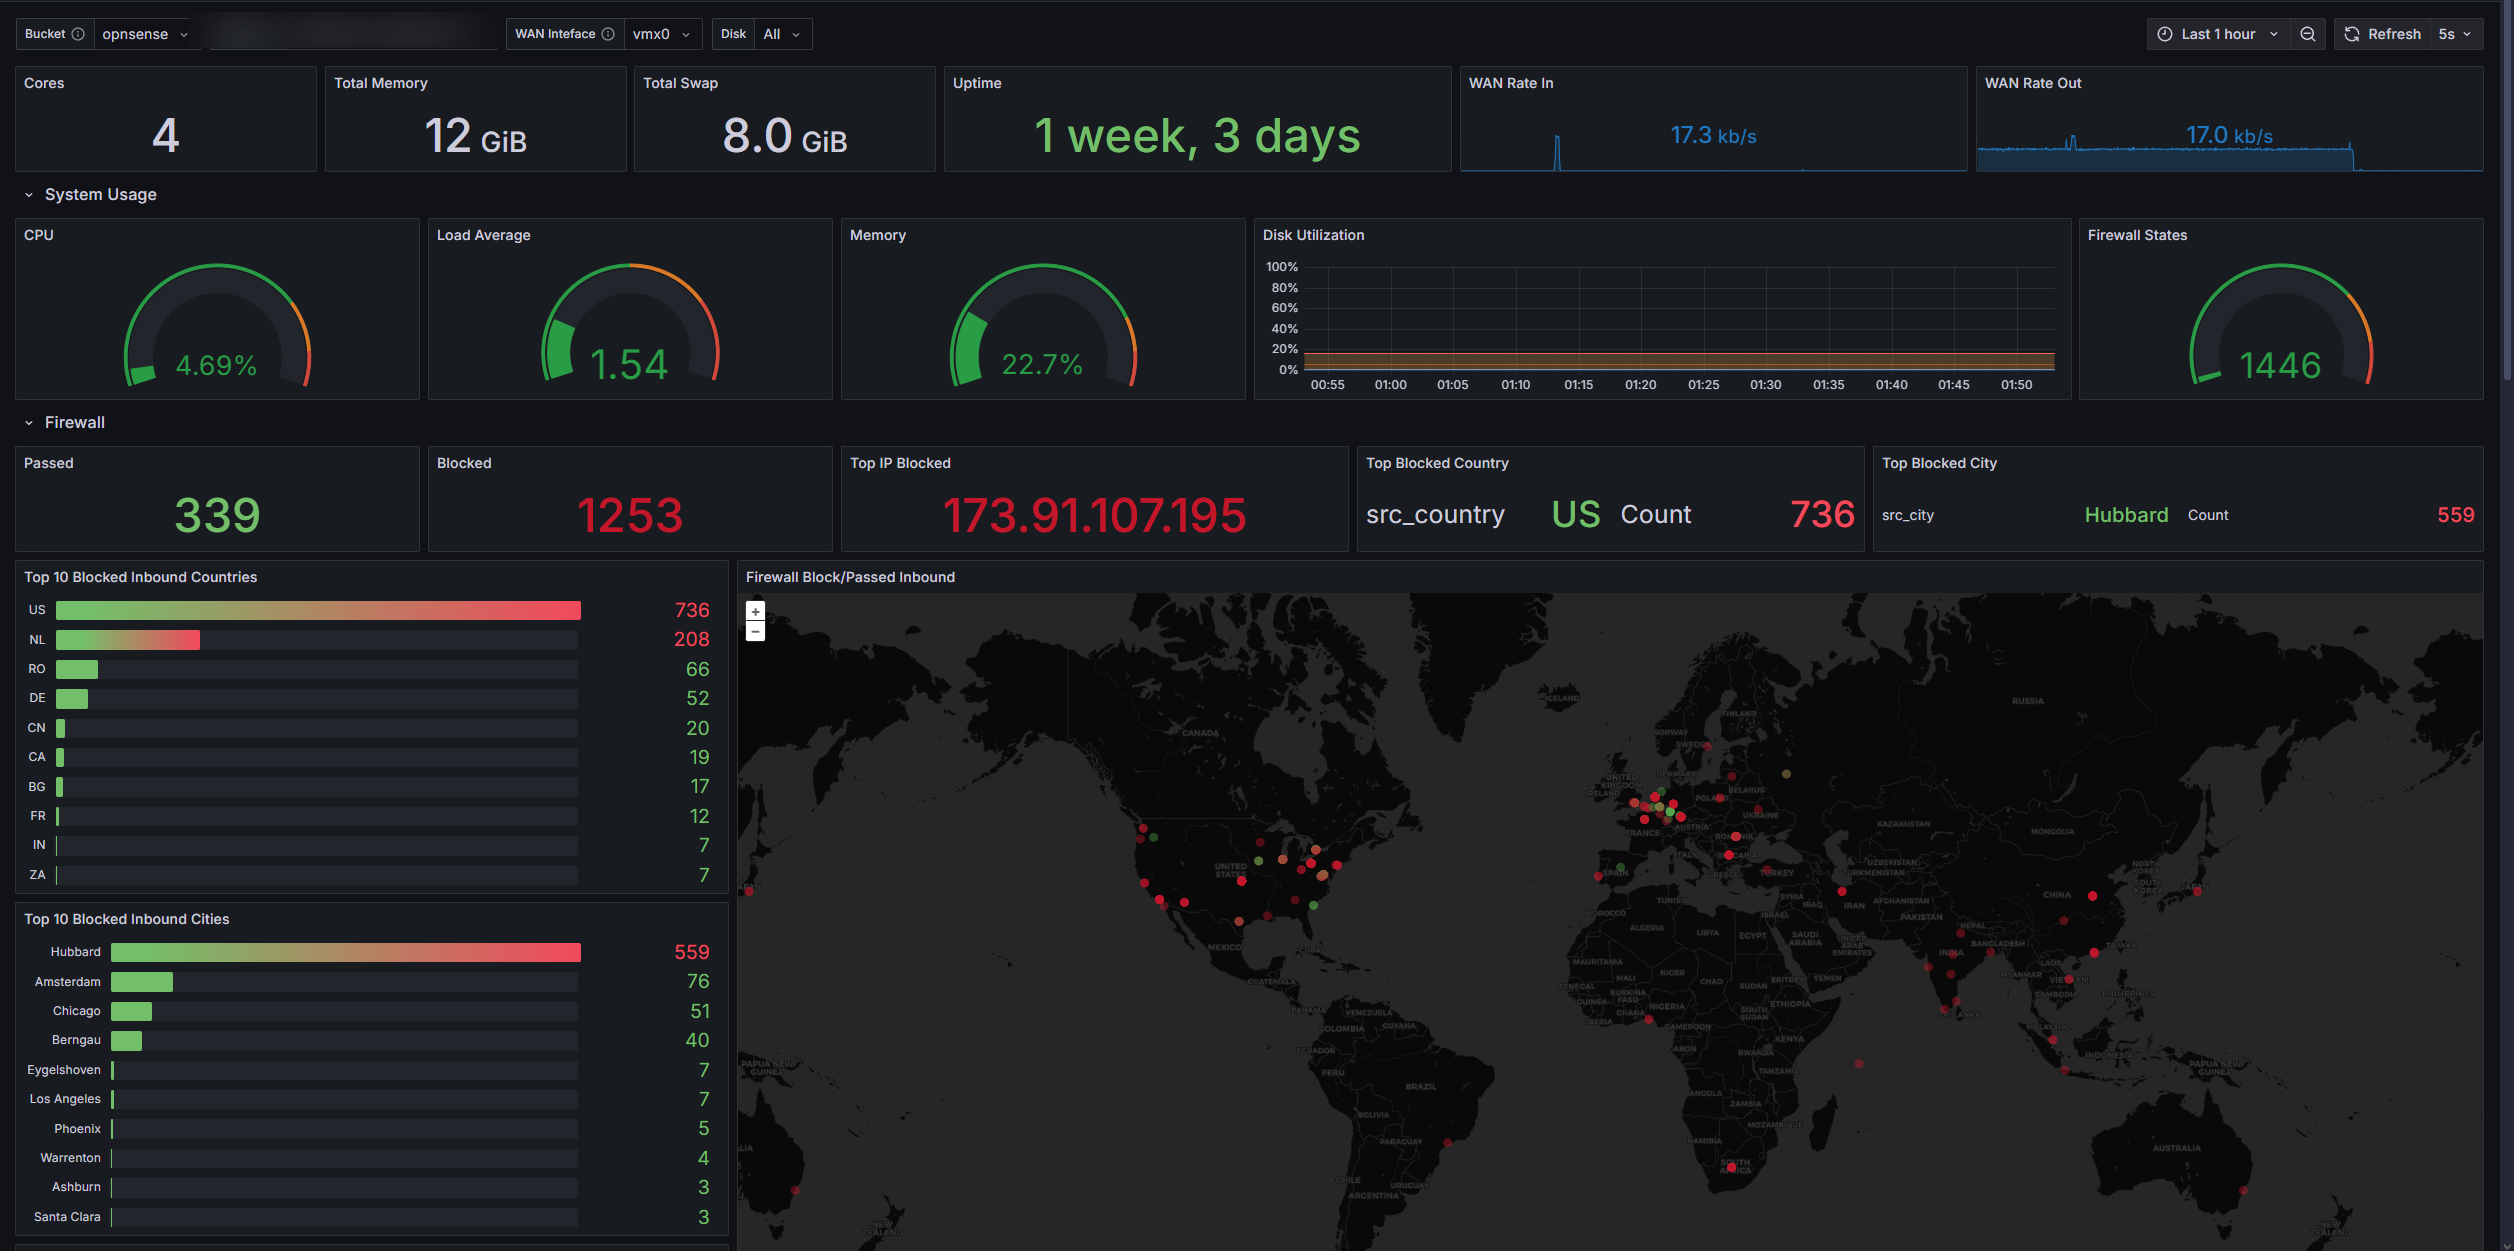
Task: Click the Refresh dashboard button
Action: pos(2382,34)
